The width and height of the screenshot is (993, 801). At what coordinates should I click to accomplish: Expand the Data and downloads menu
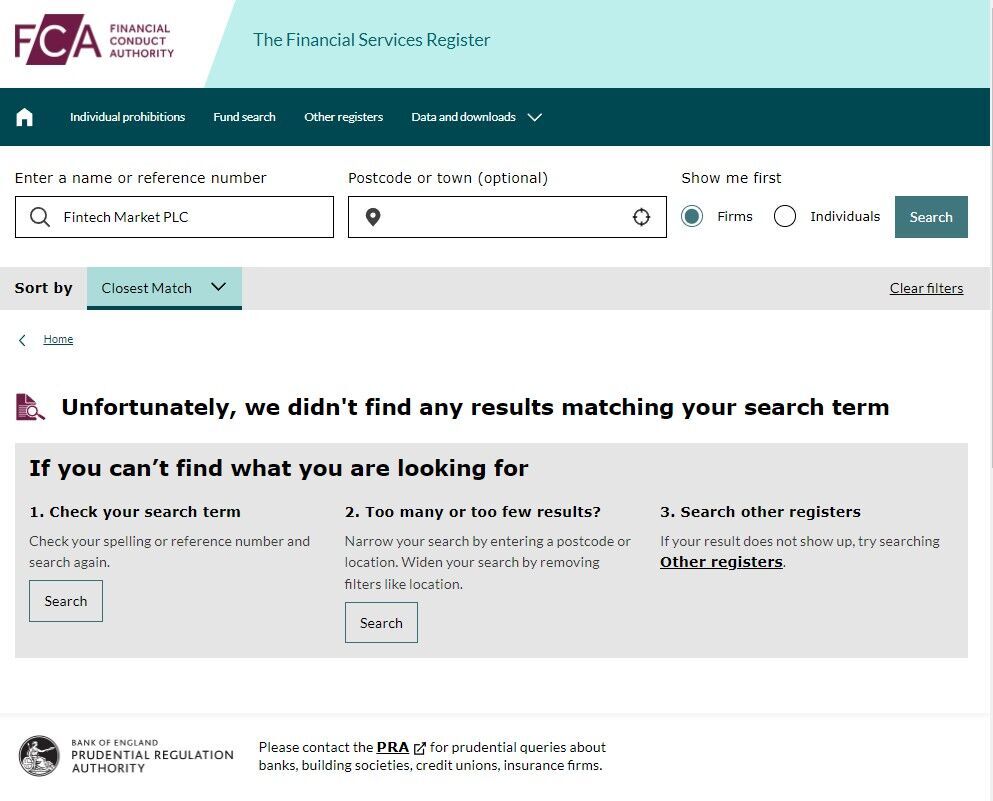point(476,117)
